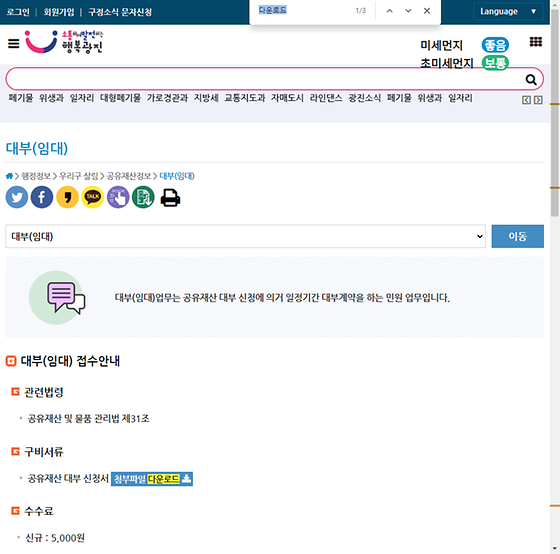The image size is (560, 554).
Task: Select the 지방세 keyword
Action: pyautogui.click(x=206, y=98)
